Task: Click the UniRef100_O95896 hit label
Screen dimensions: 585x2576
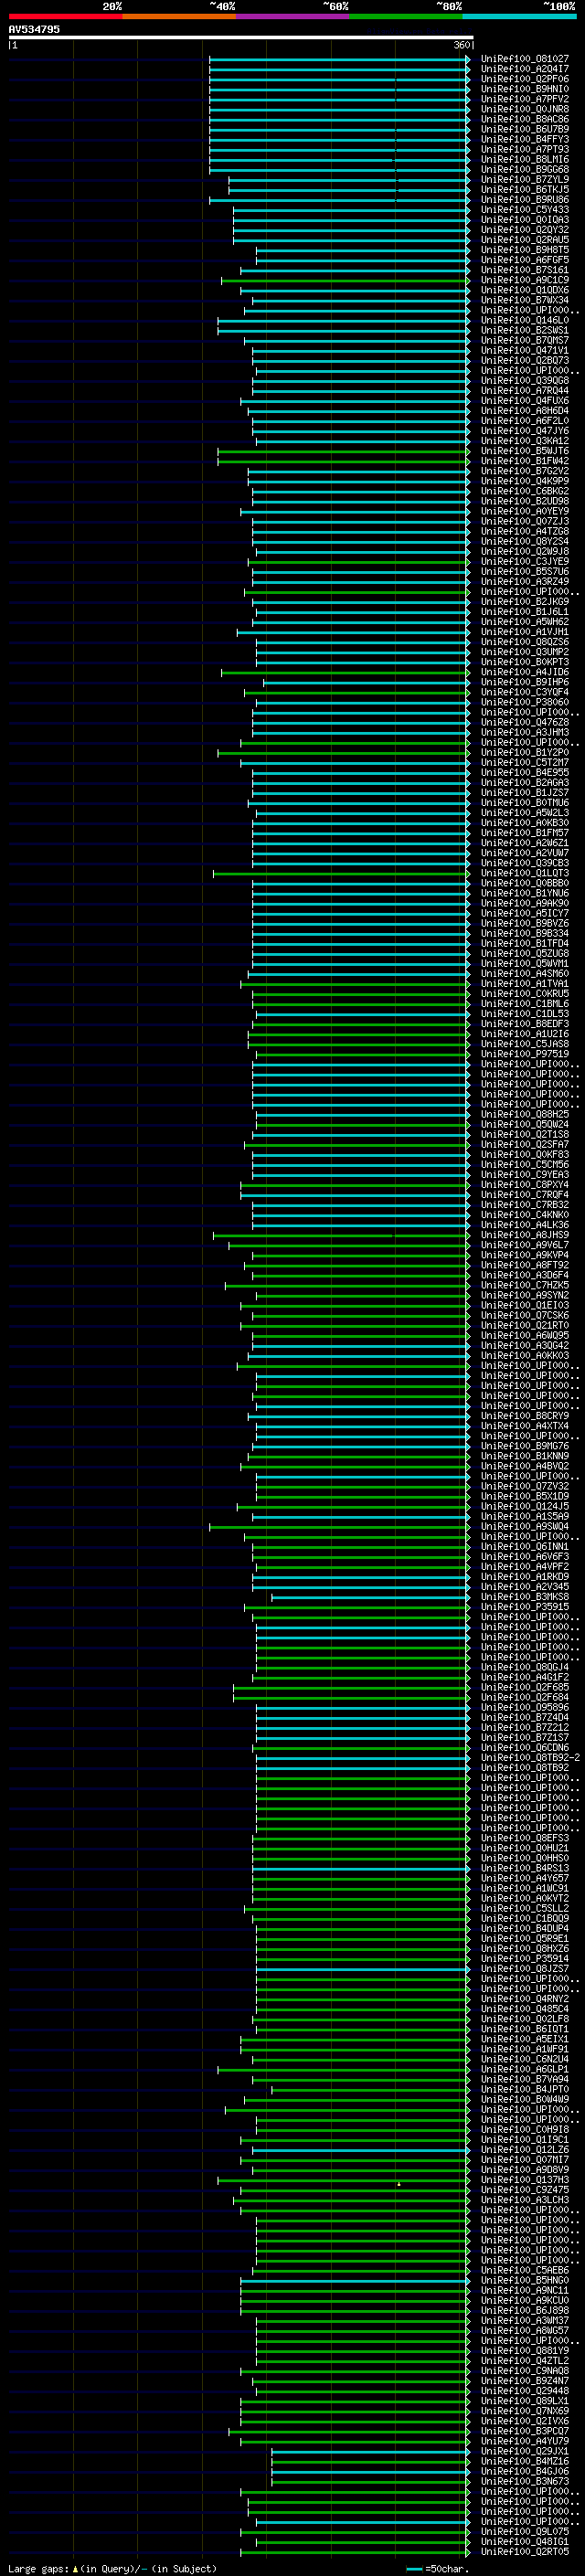Action: click(x=524, y=1708)
